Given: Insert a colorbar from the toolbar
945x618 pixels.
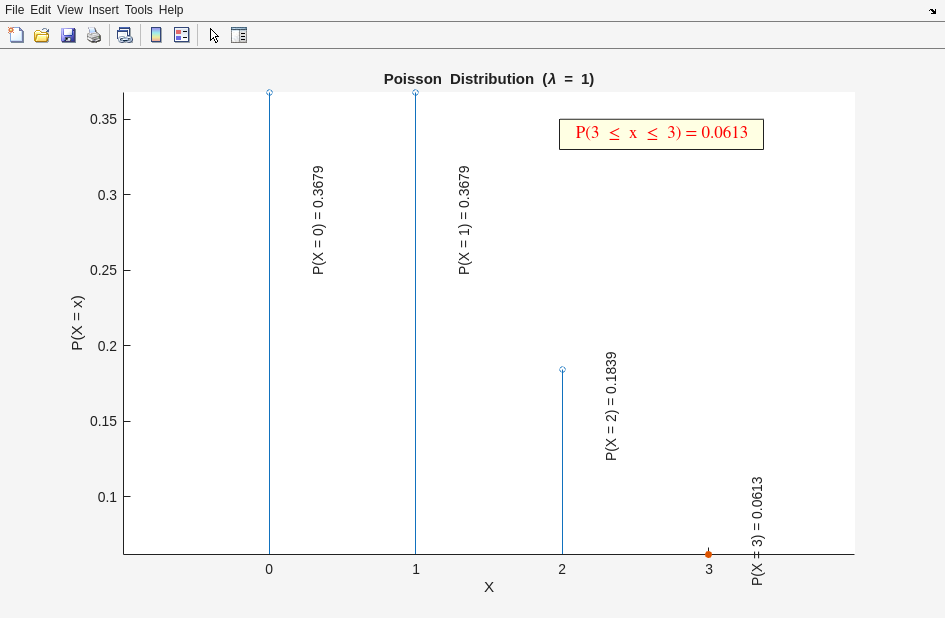Looking at the screenshot, I should [156, 35].
